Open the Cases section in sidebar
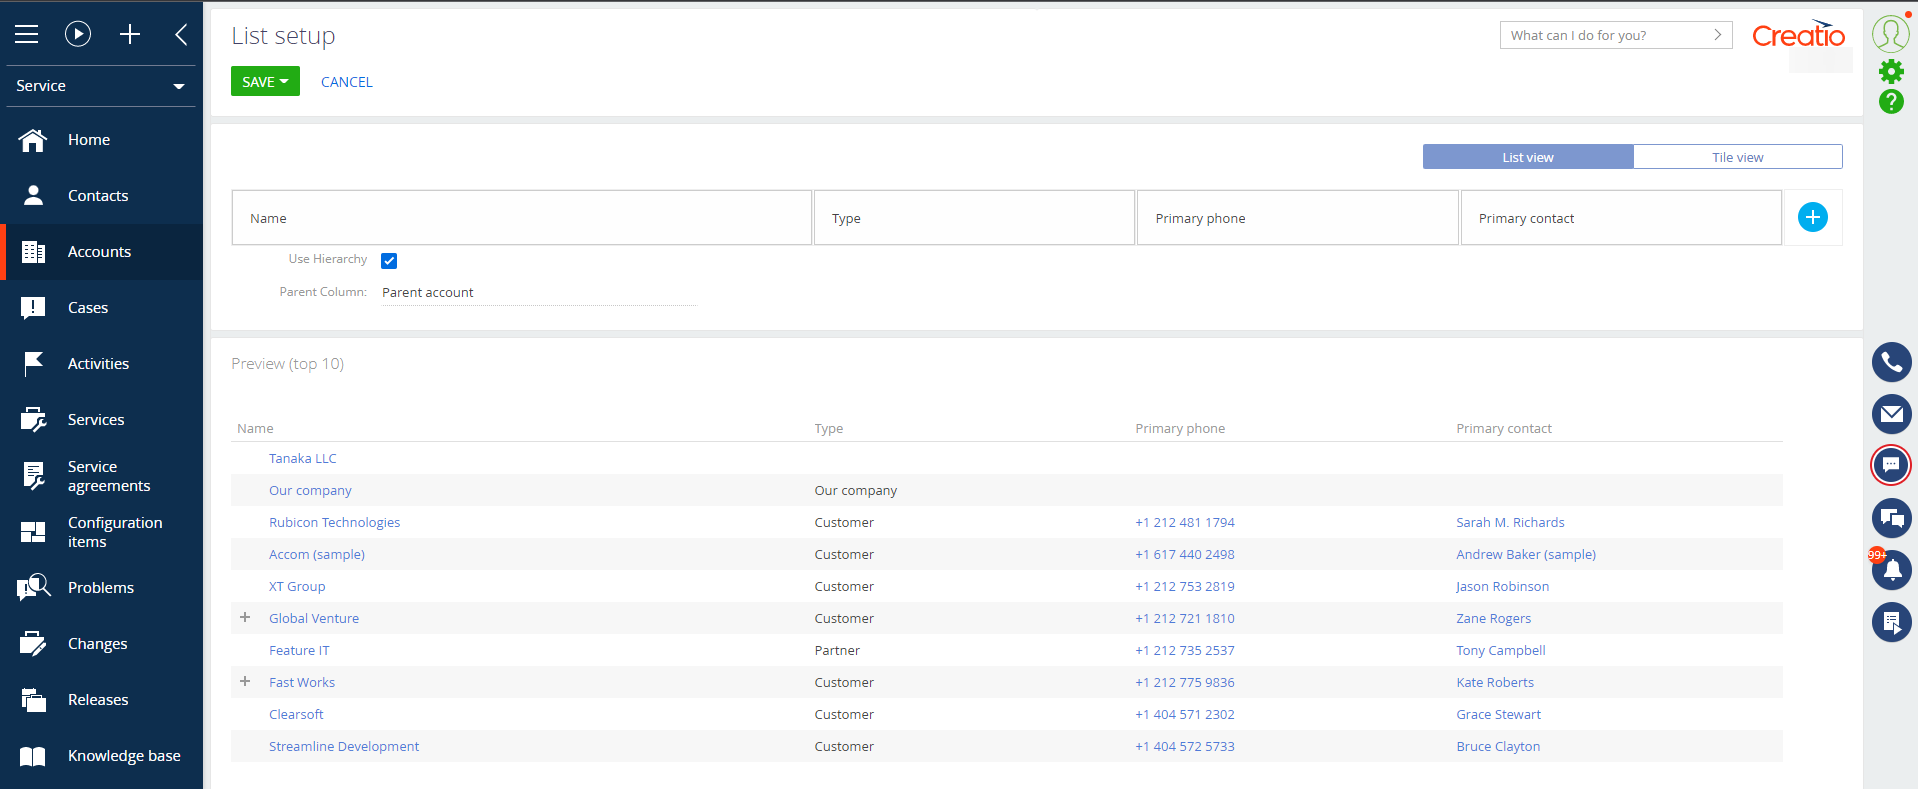Screen dimensions: 1918x789 pos(88,308)
